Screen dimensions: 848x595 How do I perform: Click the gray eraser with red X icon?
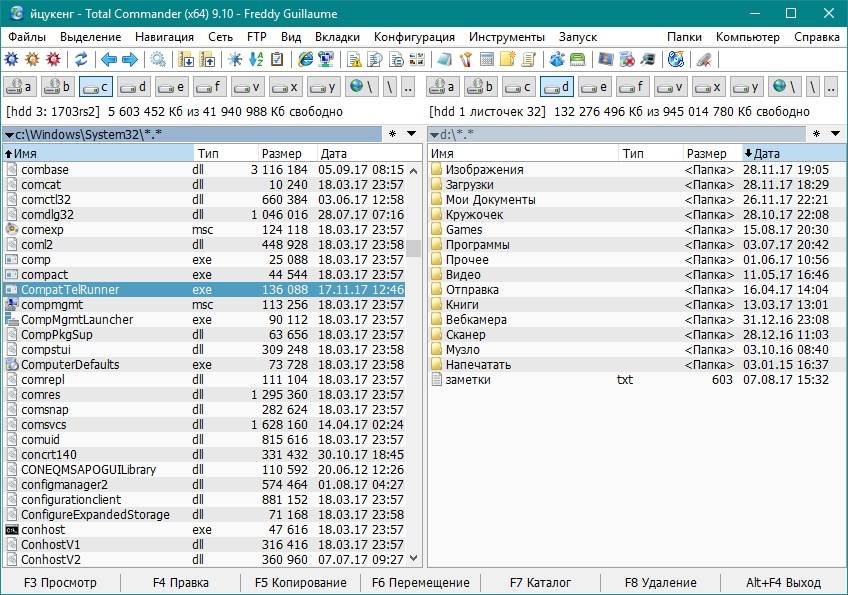coord(704,59)
